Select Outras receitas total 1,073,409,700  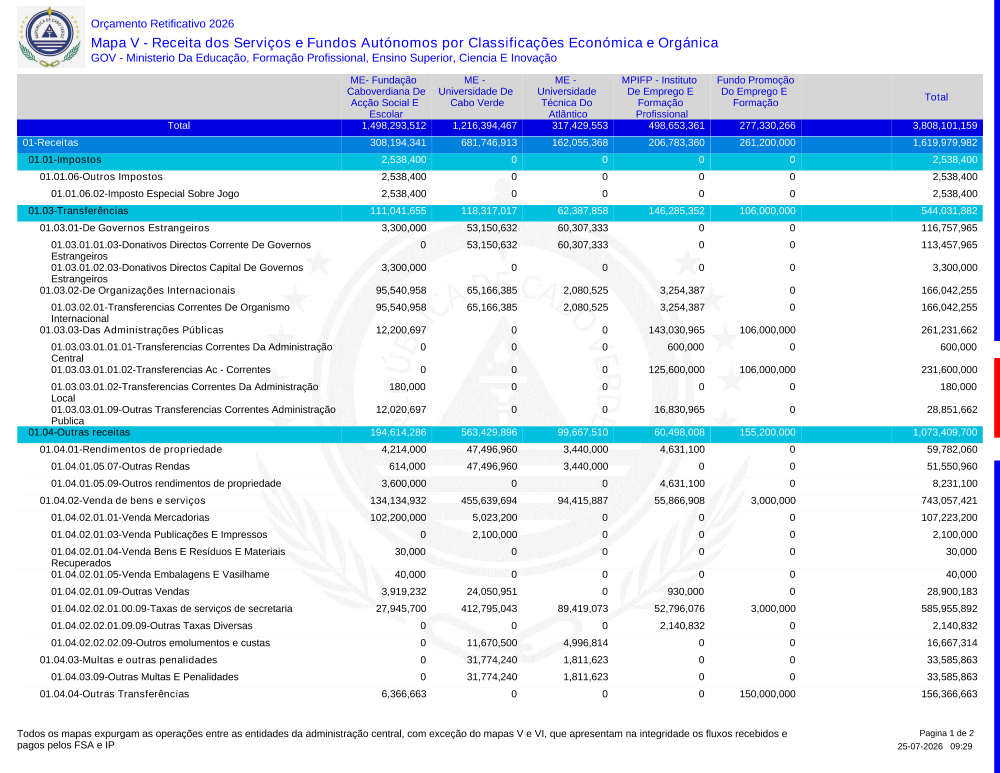click(945, 432)
